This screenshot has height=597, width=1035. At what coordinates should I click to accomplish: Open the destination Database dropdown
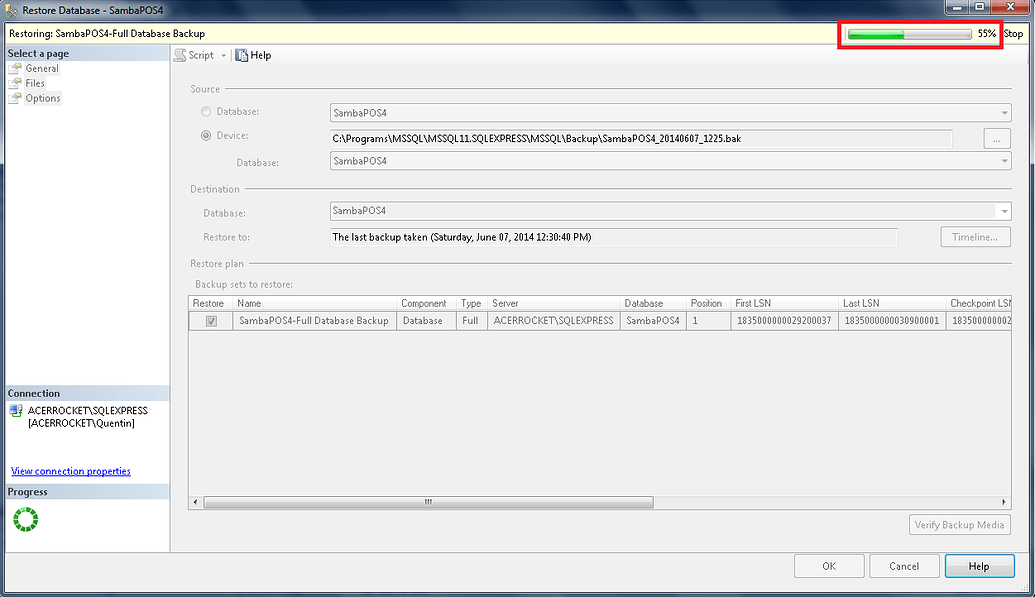tap(1003, 211)
